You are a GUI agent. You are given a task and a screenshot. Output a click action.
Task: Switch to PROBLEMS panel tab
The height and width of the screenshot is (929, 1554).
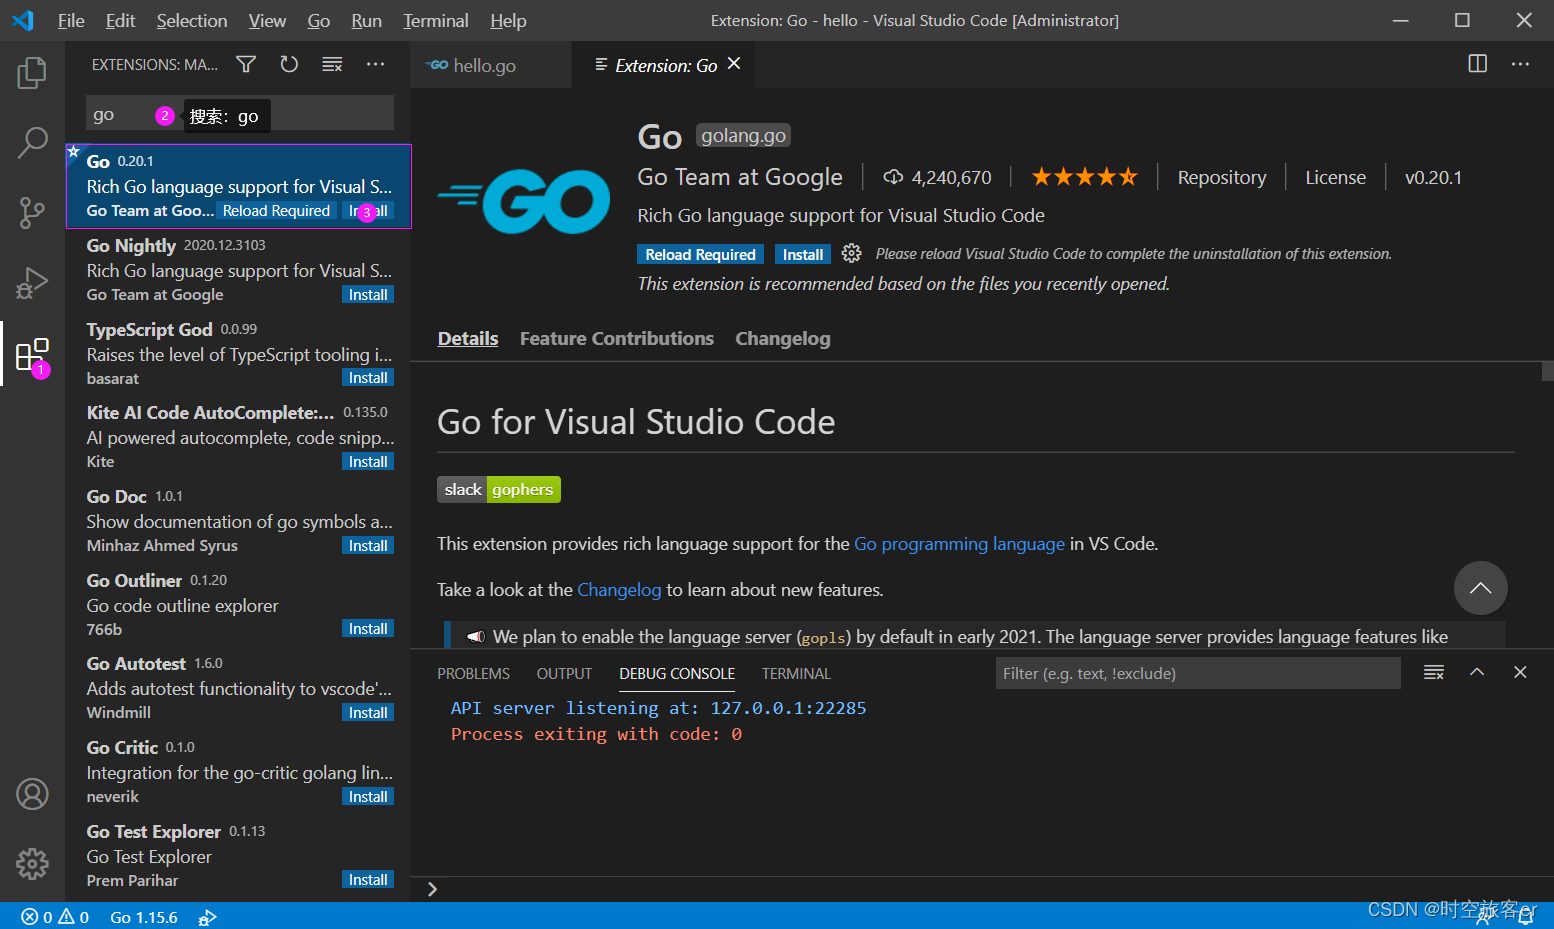(x=473, y=674)
